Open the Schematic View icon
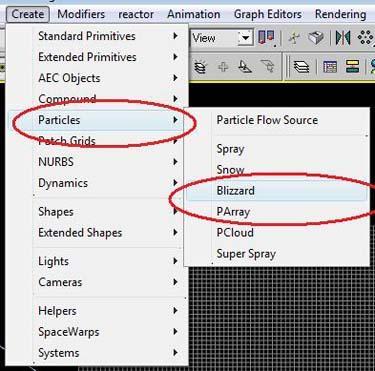The image size is (375, 371). 352,67
